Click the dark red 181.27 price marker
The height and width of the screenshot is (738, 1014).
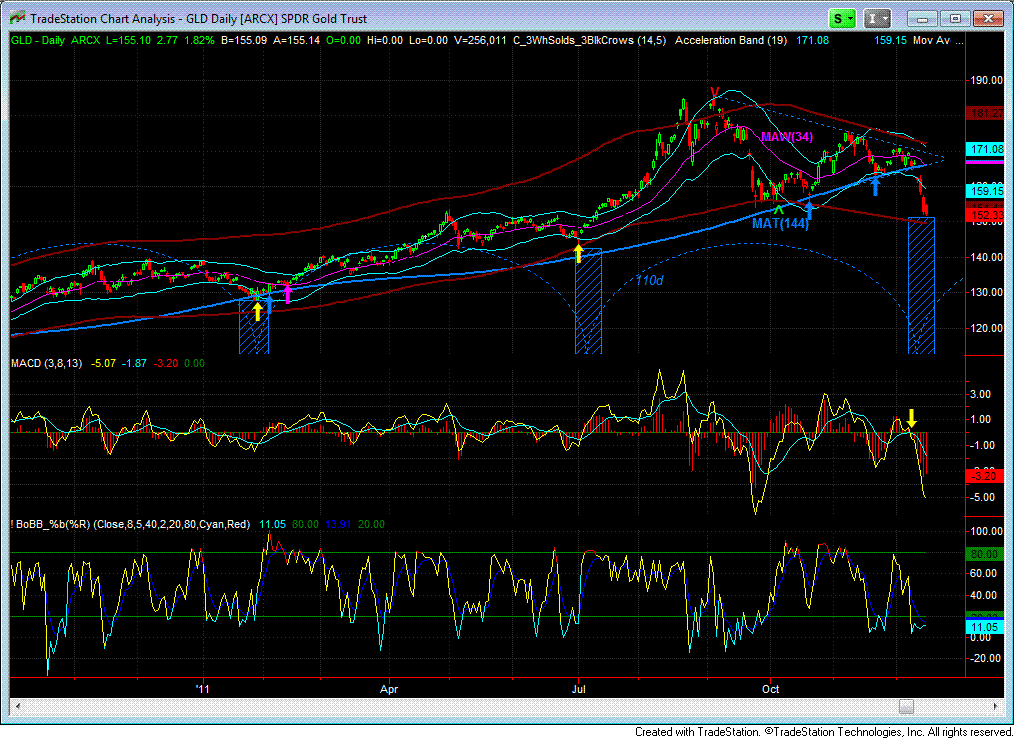click(x=987, y=113)
